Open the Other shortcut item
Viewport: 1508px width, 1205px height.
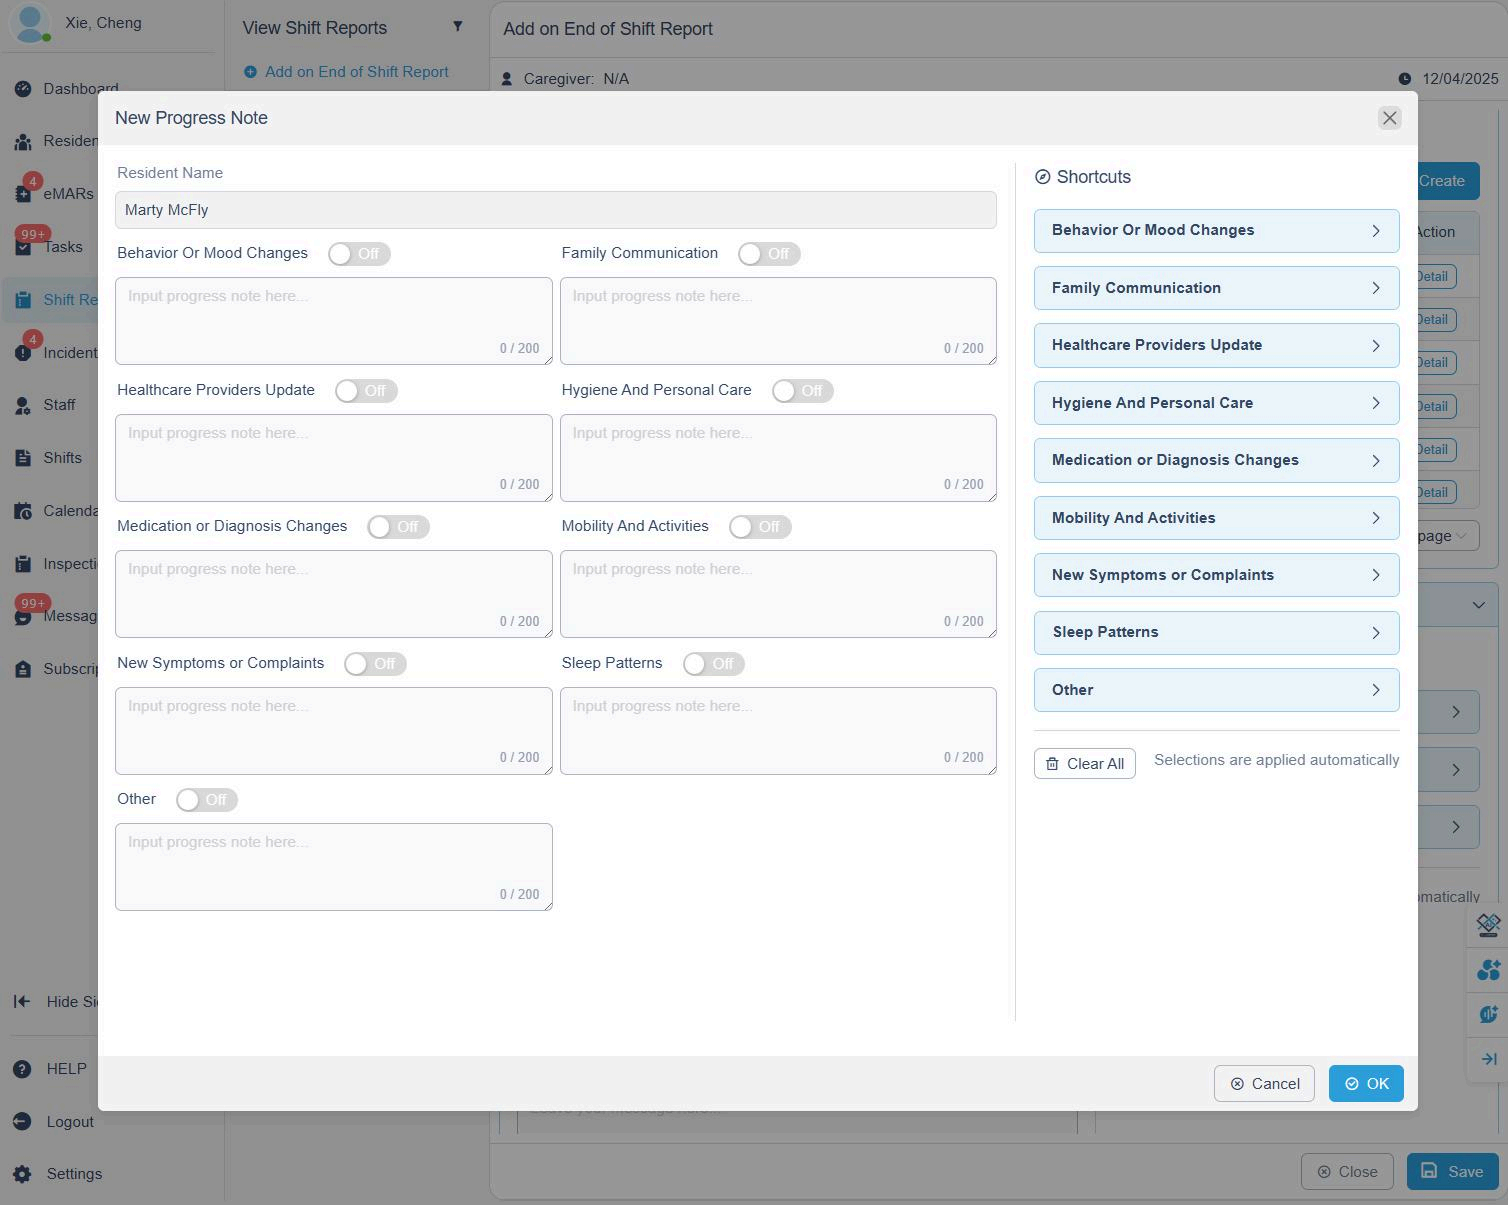pyautogui.click(x=1216, y=690)
